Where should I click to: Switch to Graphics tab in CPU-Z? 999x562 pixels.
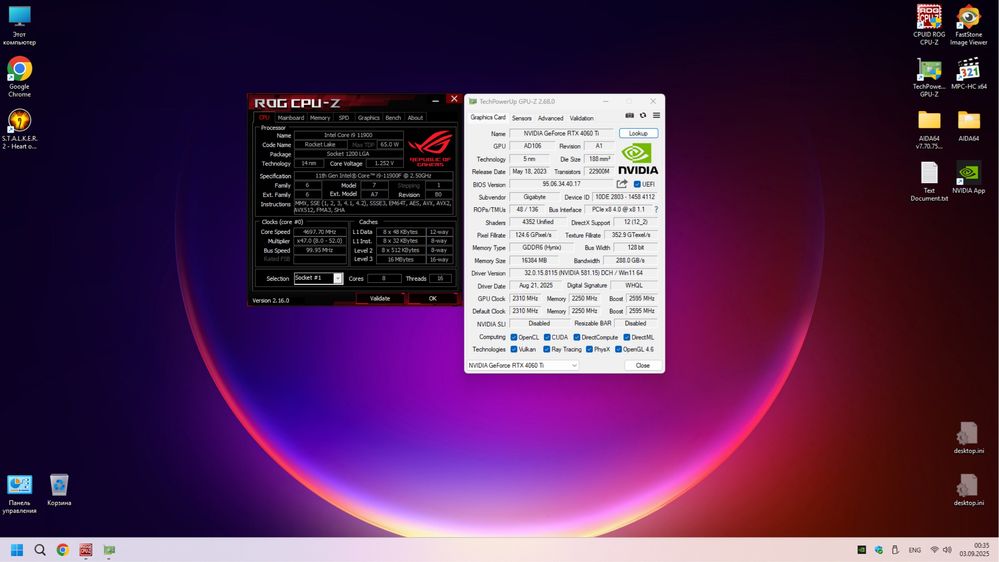368,117
